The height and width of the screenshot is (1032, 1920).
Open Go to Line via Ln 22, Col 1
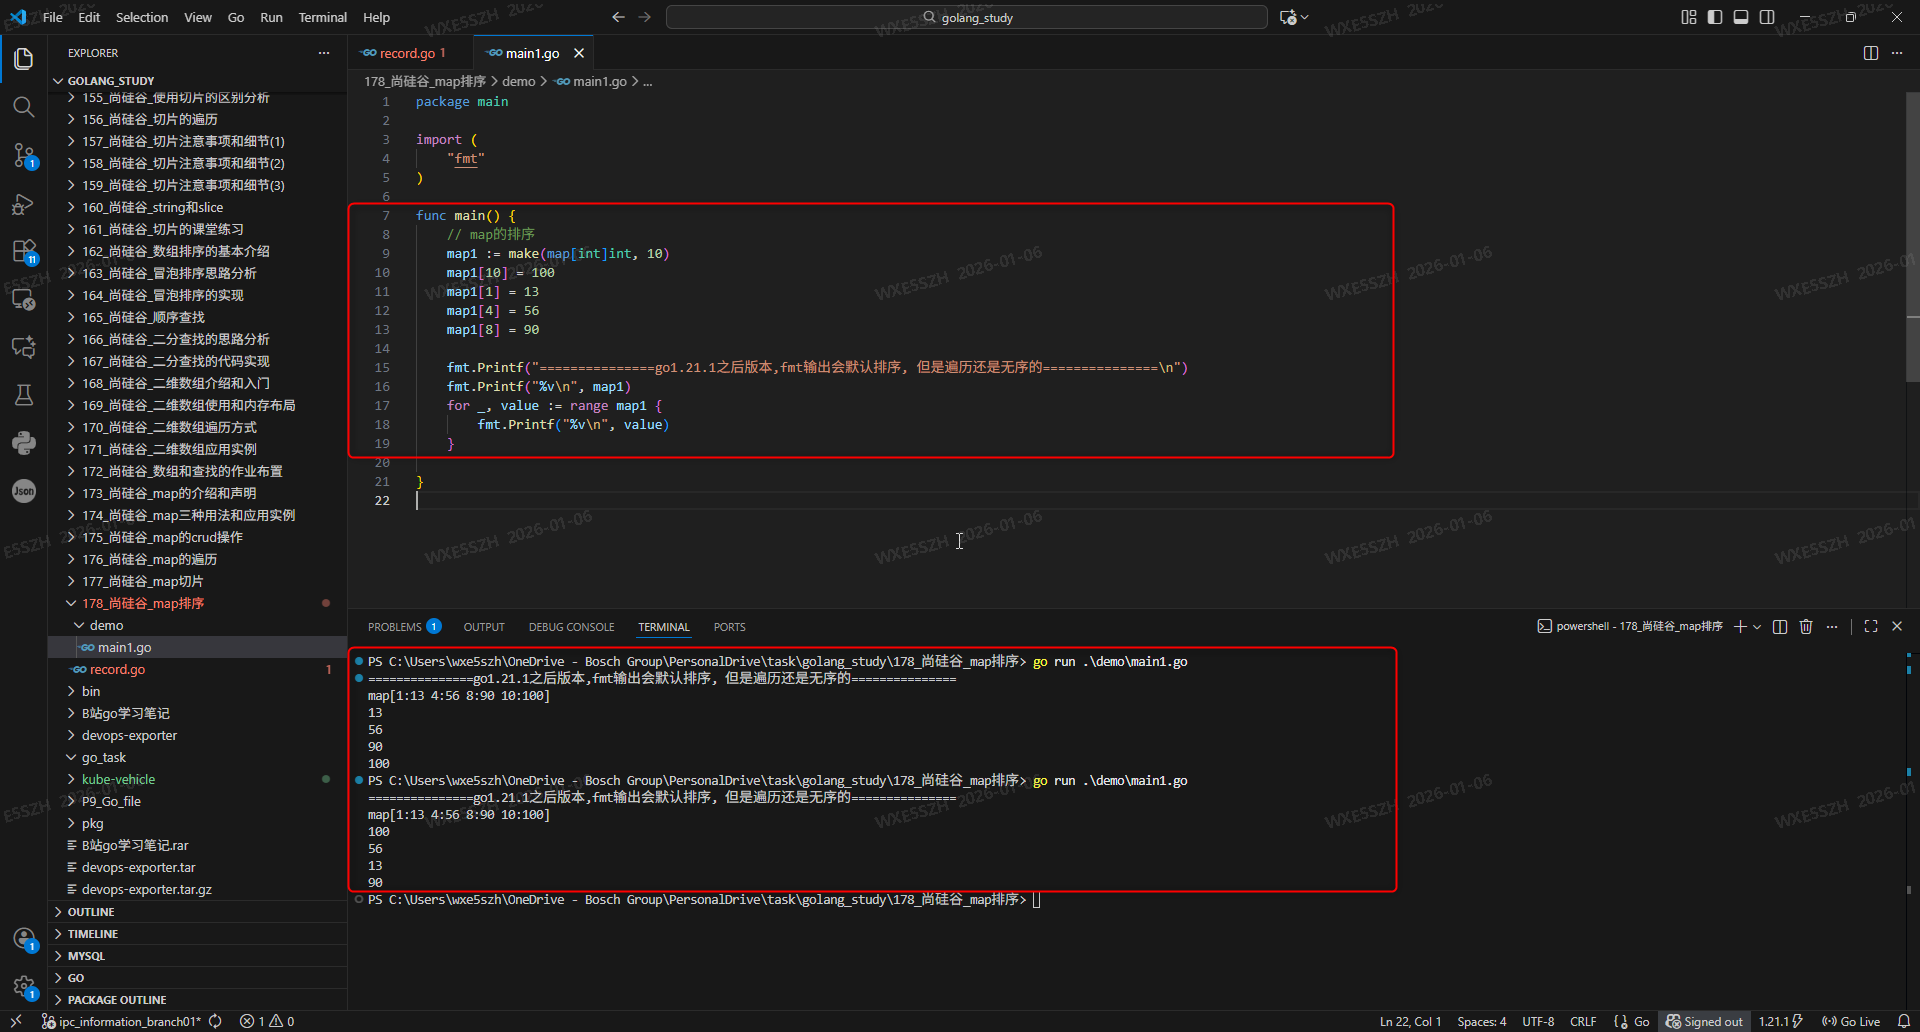(1410, 1021)
